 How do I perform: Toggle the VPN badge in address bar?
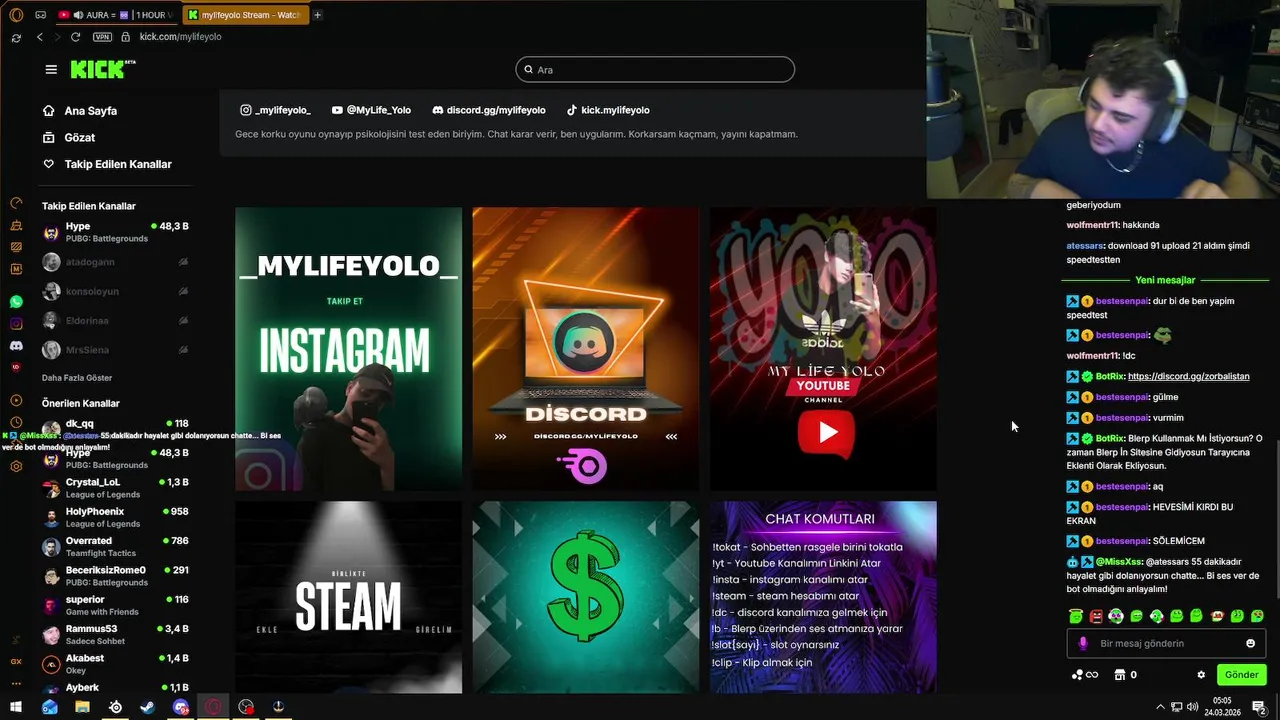(102, 37)
